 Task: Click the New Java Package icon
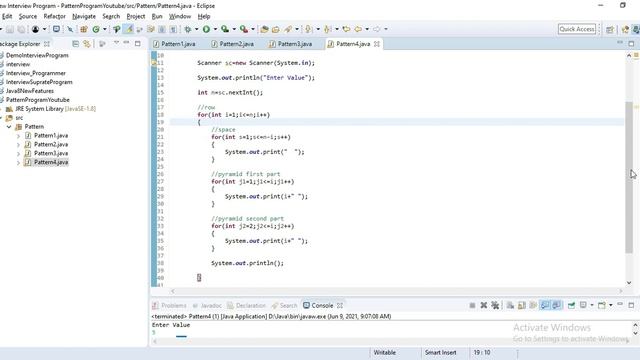click(84, 29)
